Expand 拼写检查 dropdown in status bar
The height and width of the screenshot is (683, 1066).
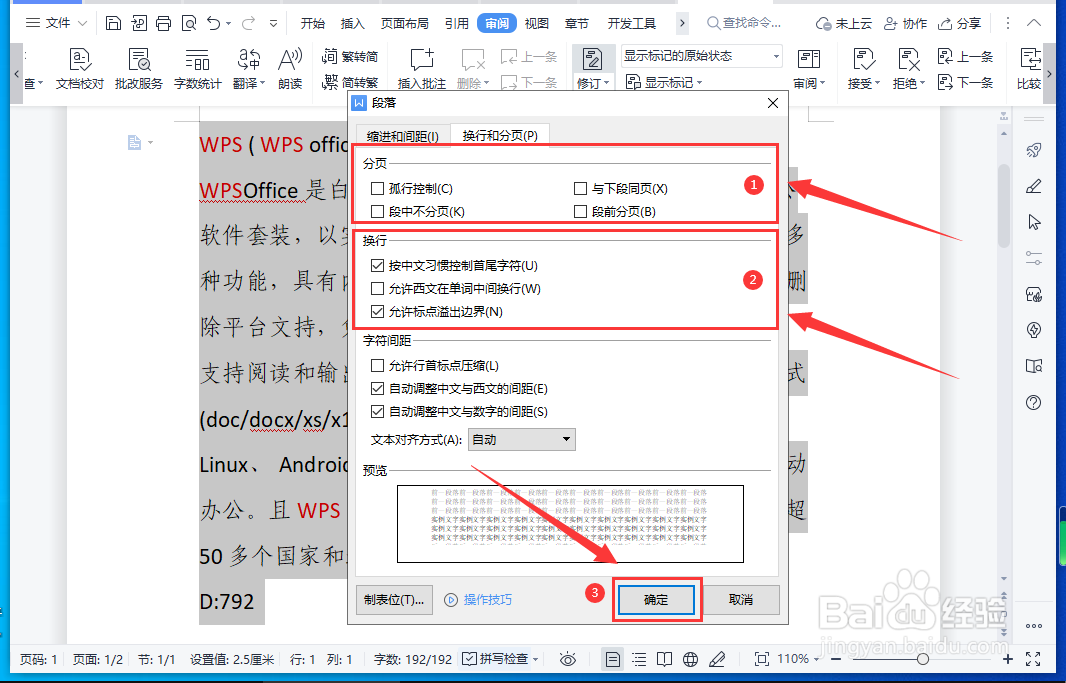pyautogui.click(x=536, y=659)
